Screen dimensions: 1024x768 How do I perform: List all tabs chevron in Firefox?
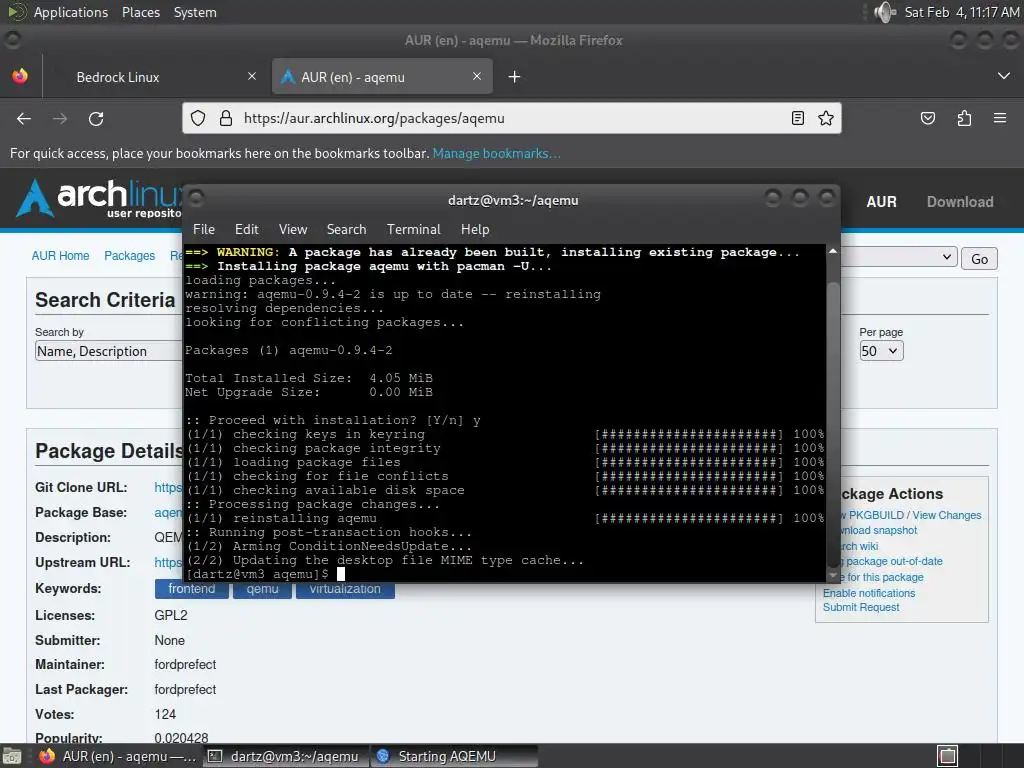coord(1004,76)
